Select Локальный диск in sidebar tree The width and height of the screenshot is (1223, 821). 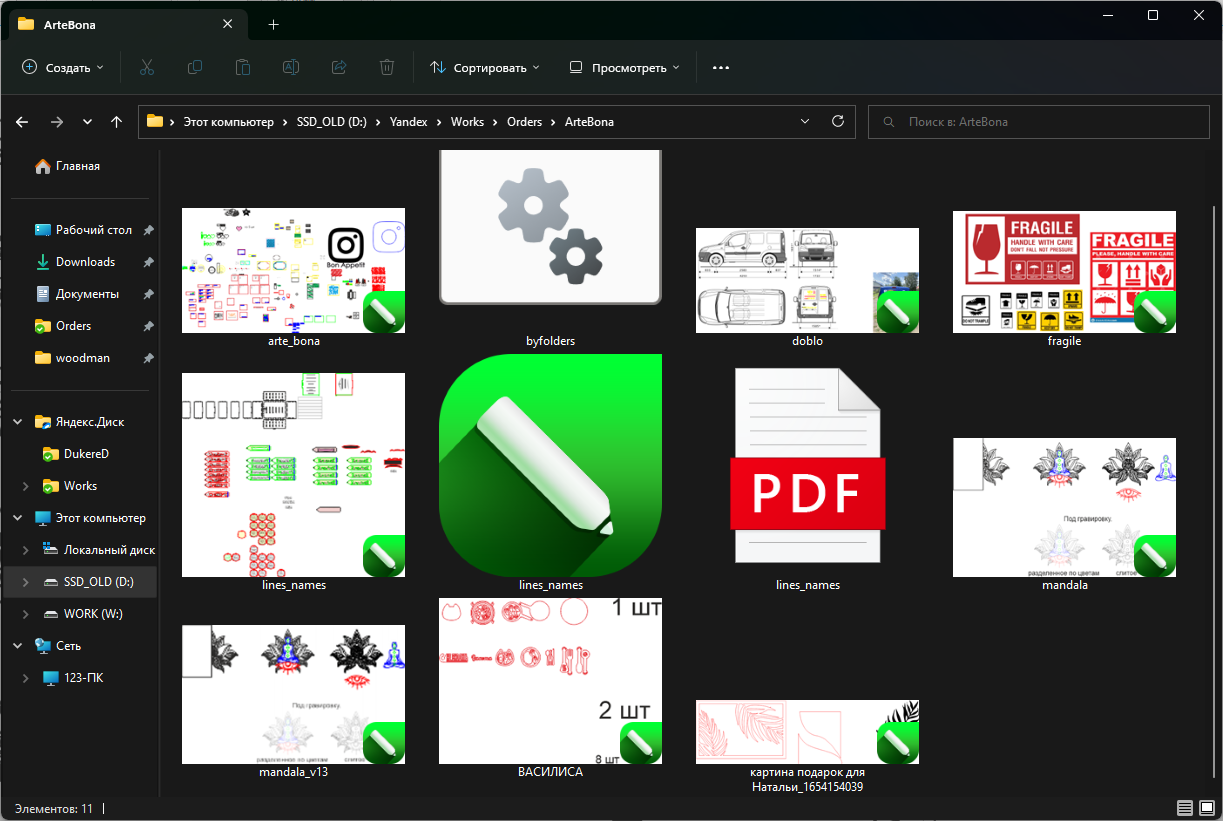click(x=99, y=550)
